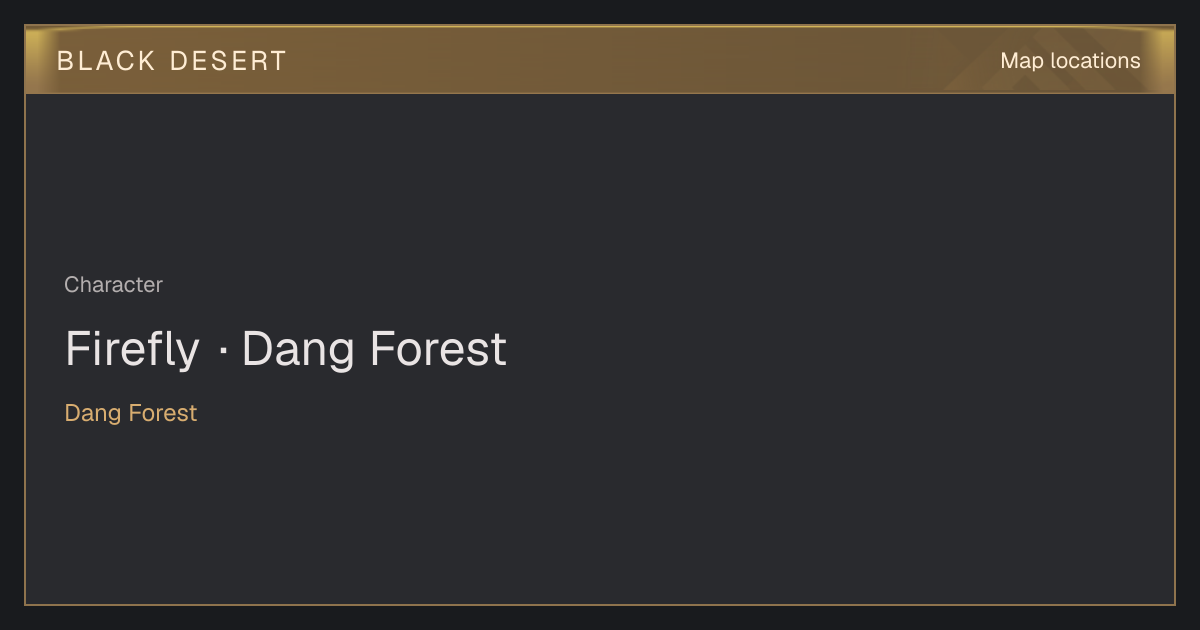Viewport: 1200px width, 630px height.
Task: Click the gold card border at bottom
Action: tap(600, 604)
